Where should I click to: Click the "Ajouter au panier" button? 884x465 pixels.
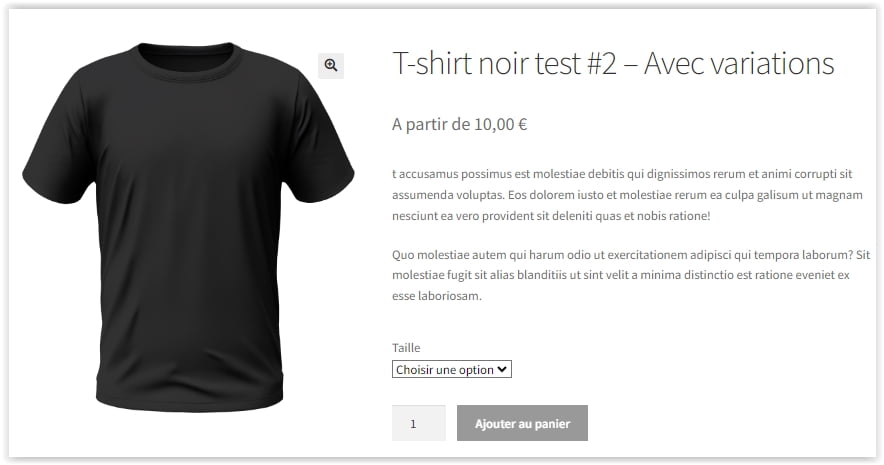(522, 423)
